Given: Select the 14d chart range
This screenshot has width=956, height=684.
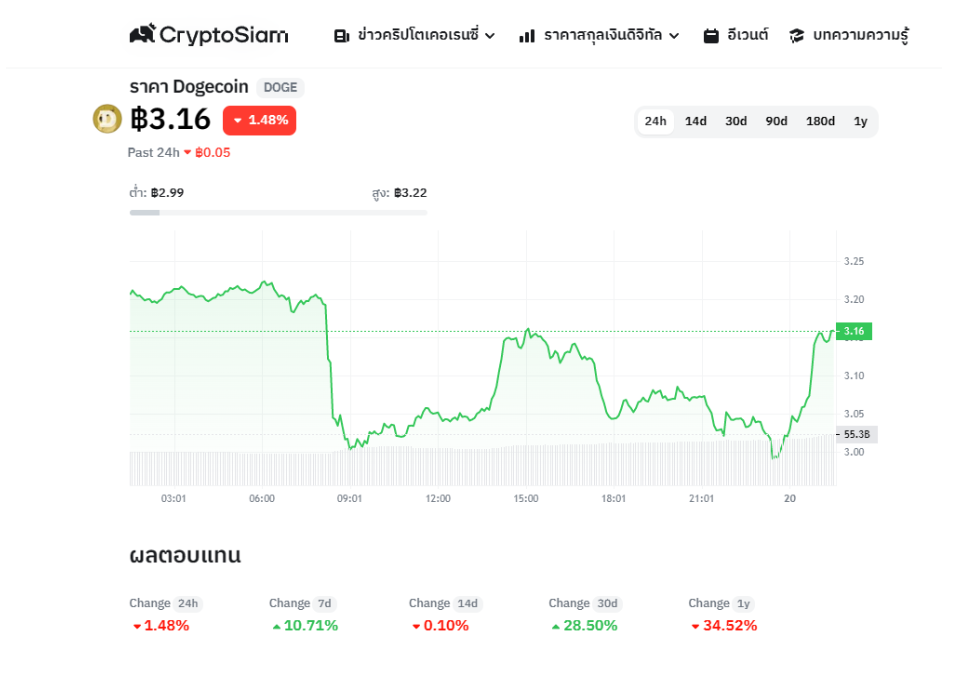Looking at the screenshot, I should pyautogui.click(x=696, y=121).
